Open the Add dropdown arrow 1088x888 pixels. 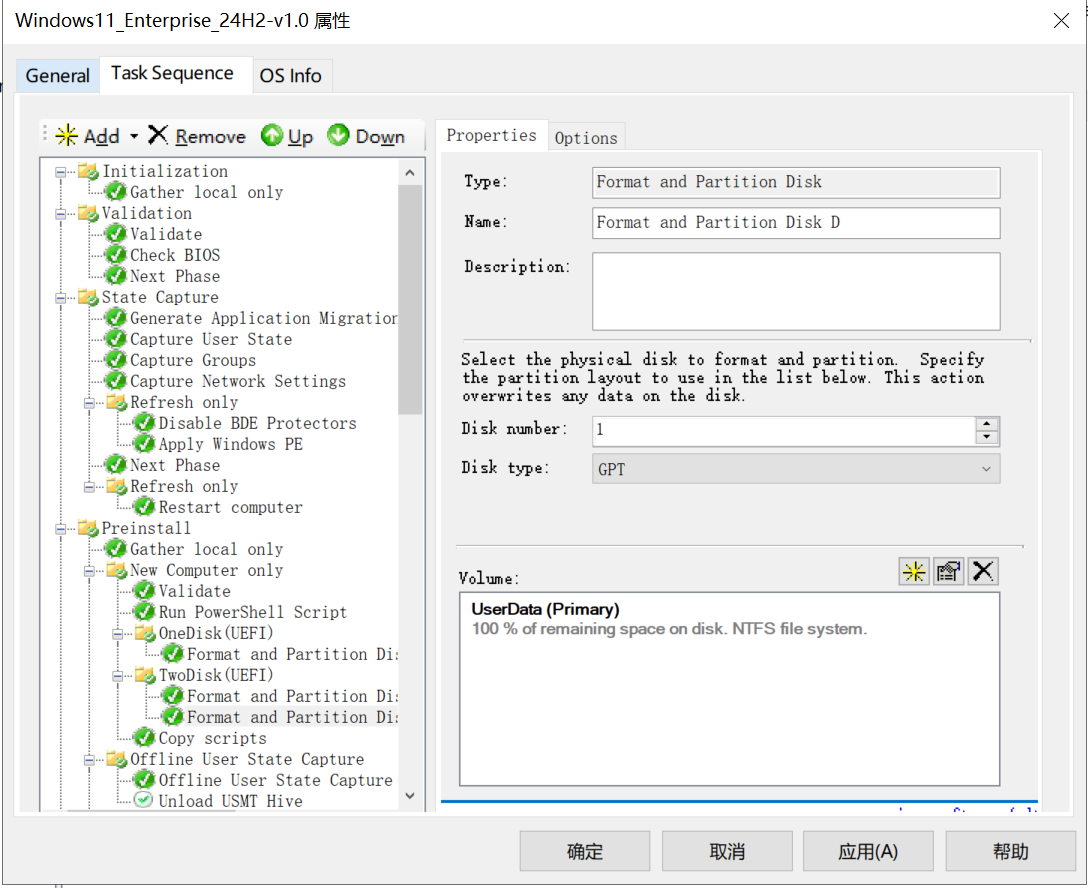(x=134, y=137)
